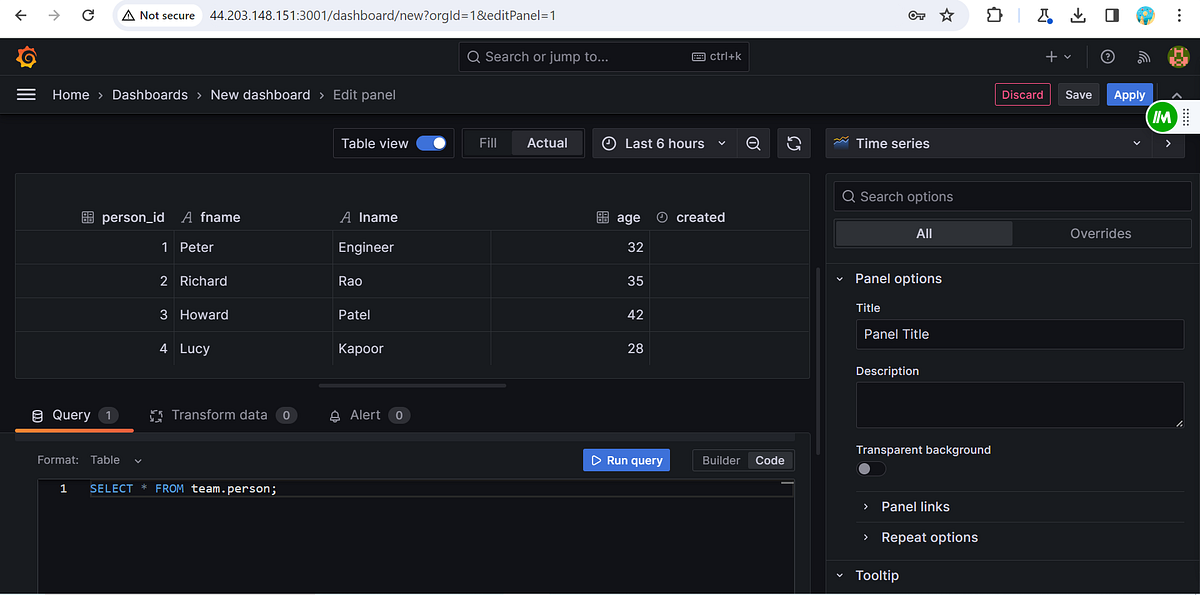1200x595 pixels.
Task: Click the Panel Title input field
Action: [x=1019, y=333]
